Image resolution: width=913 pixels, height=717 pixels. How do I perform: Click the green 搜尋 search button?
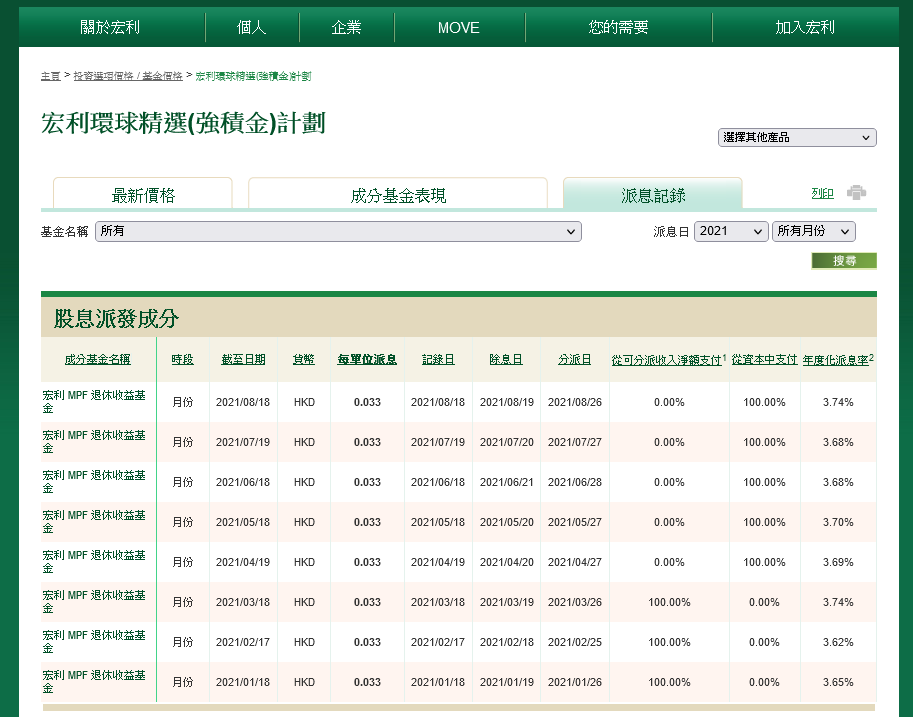844,261
